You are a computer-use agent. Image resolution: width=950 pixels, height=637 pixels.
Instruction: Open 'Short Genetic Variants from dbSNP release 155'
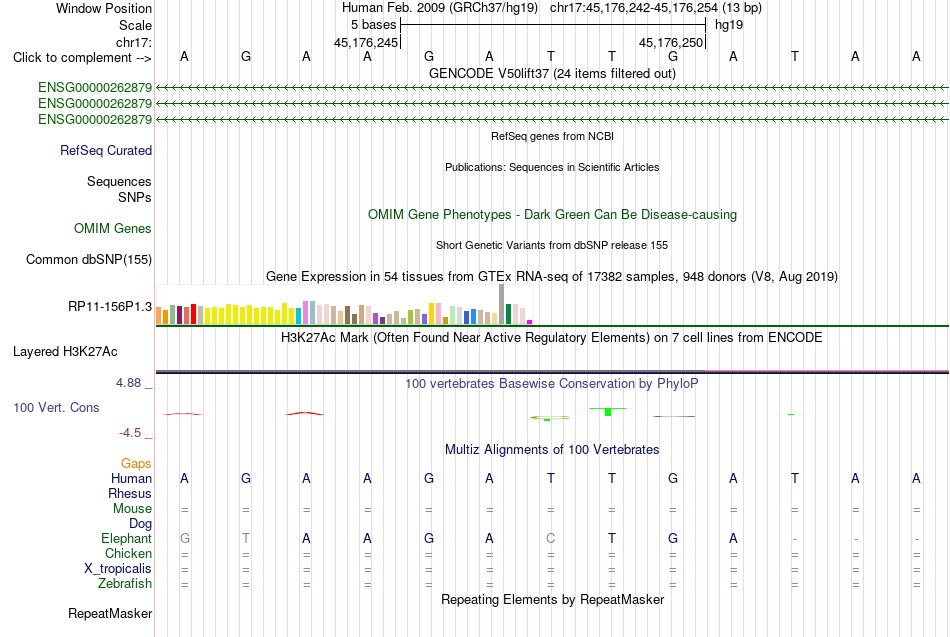[552, 245]
